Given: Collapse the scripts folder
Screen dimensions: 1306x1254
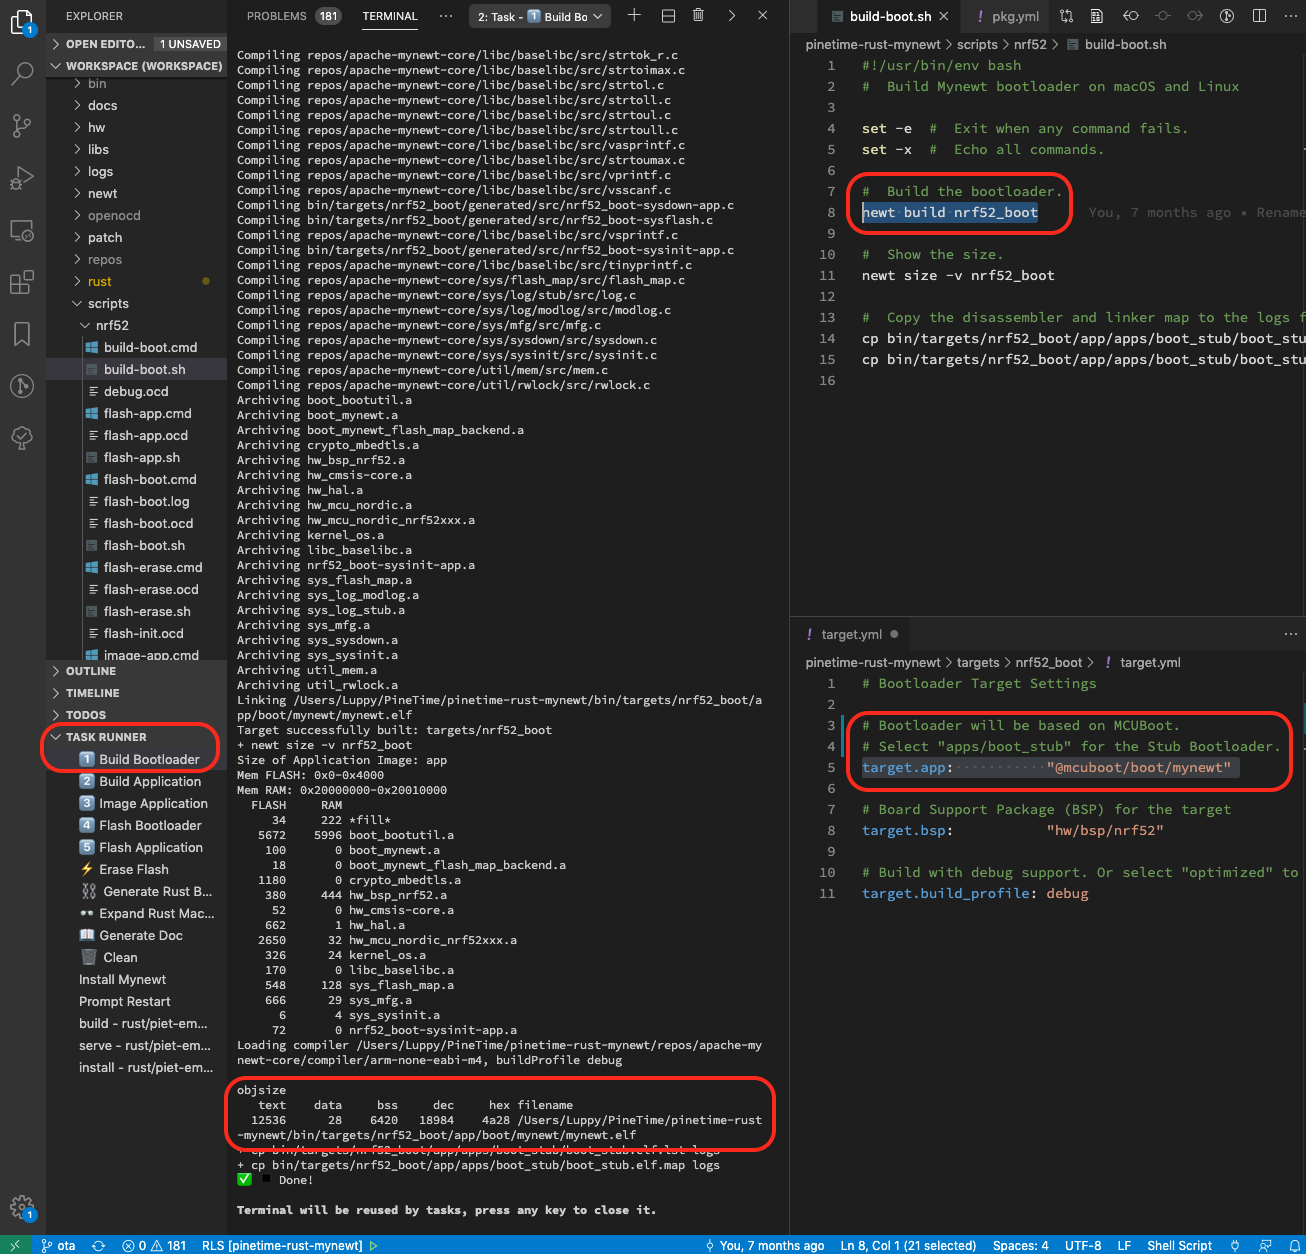Looking at the screenshot, I should coord(108,303).
